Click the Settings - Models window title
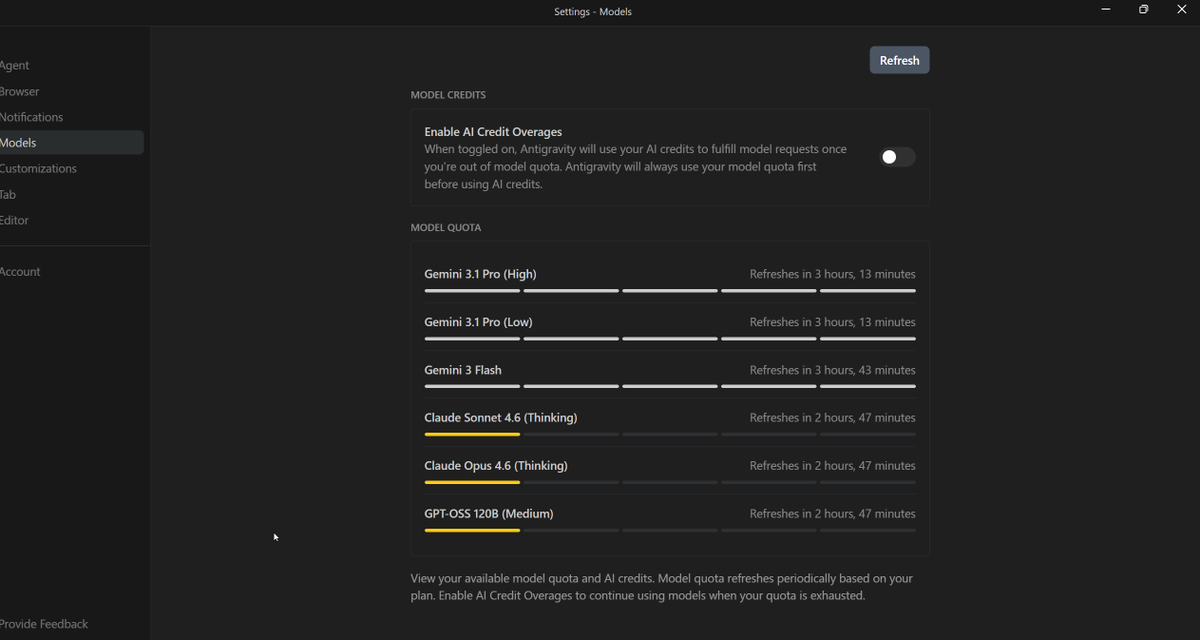1200x640 pixels. click(x=593, y=12)
